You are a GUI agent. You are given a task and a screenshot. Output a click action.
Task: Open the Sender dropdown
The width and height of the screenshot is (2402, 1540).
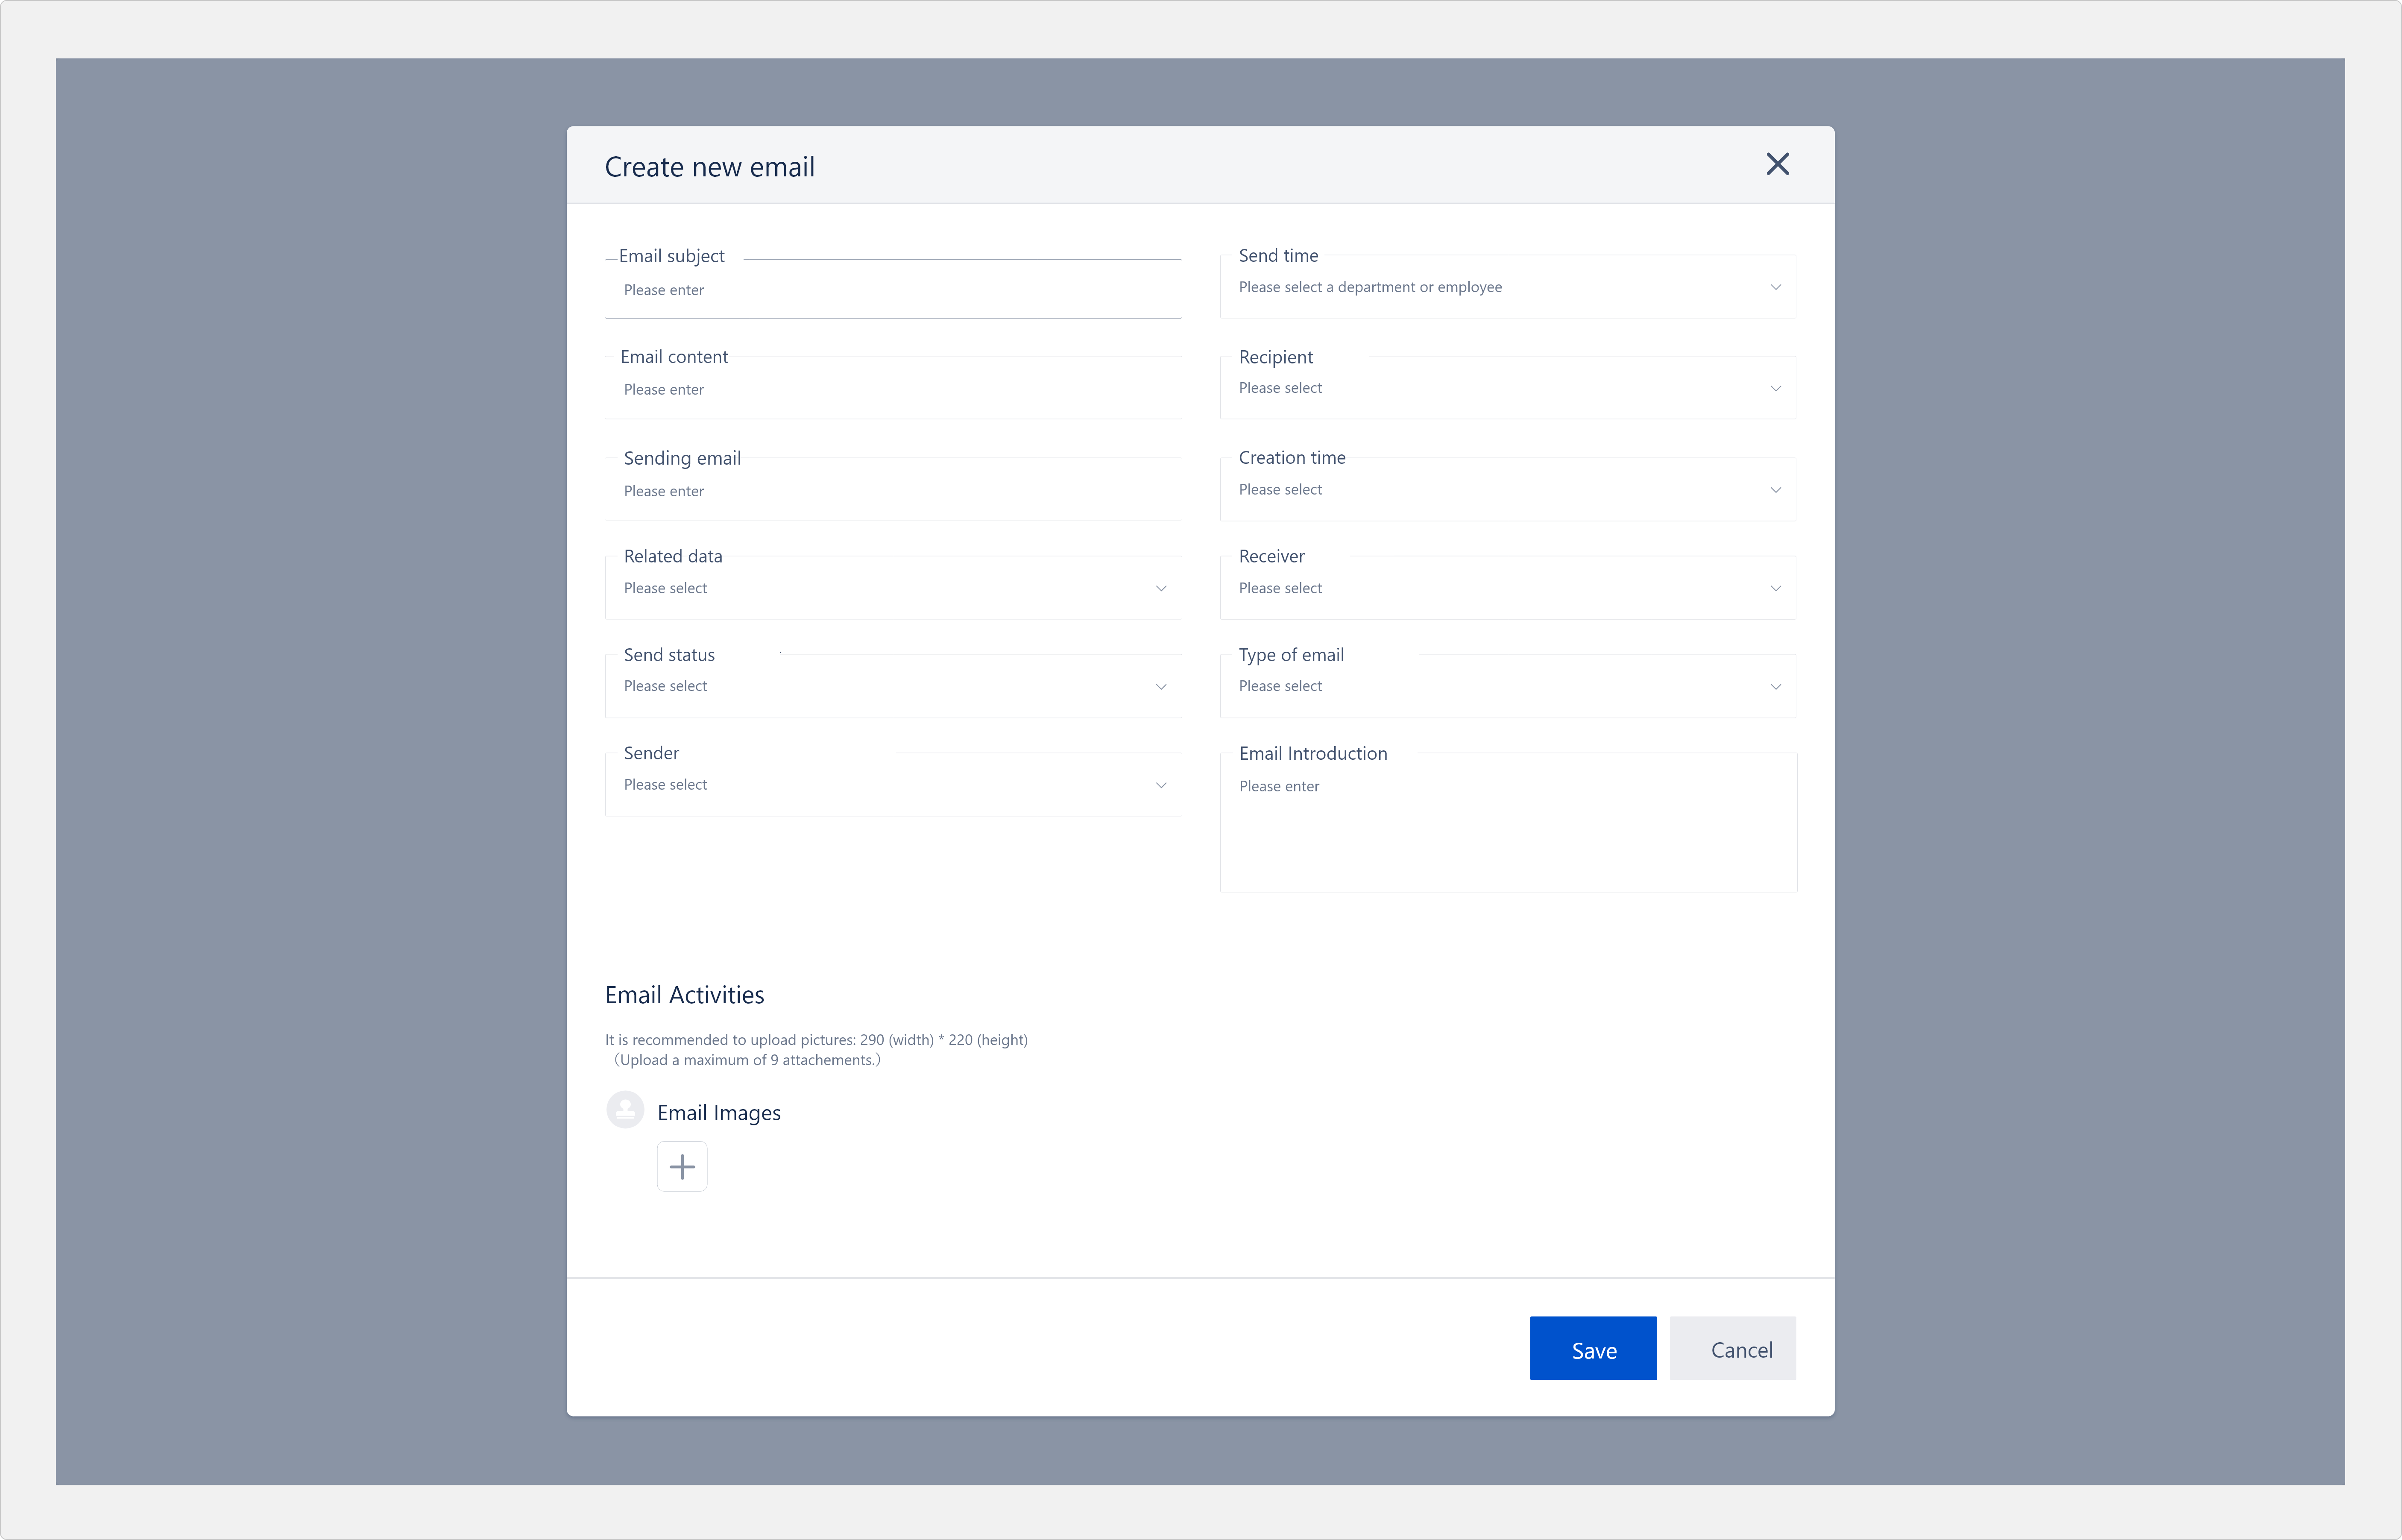coord(893,785)
